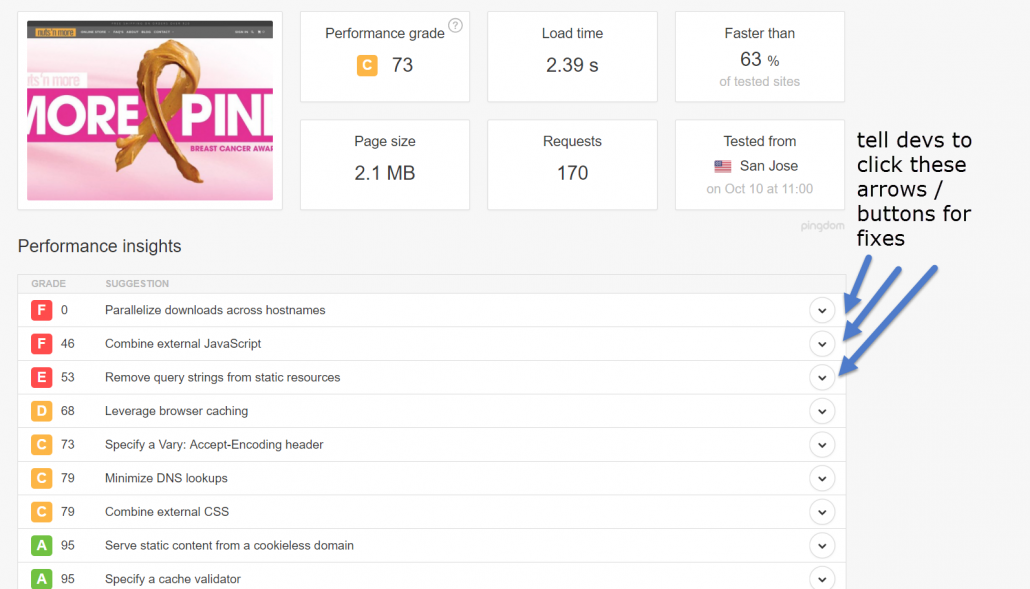
Task: Click the Requests count 170
Action: tap(572, 173)
